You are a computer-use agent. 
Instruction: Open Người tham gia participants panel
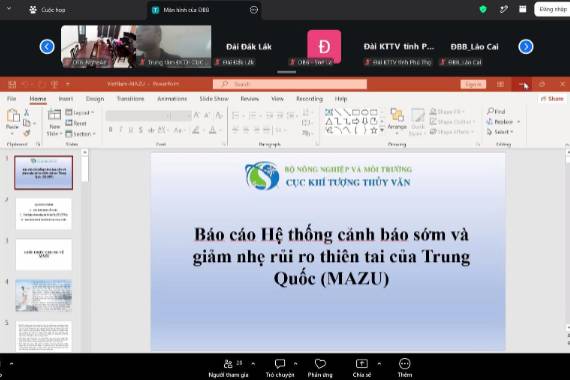point(228,368)
